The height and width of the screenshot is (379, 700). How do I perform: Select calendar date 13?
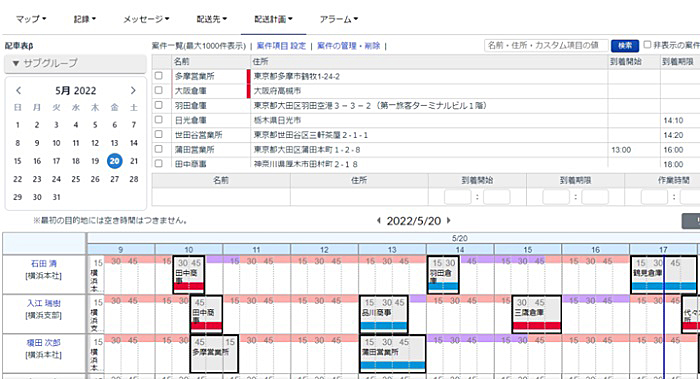(114, 143)
